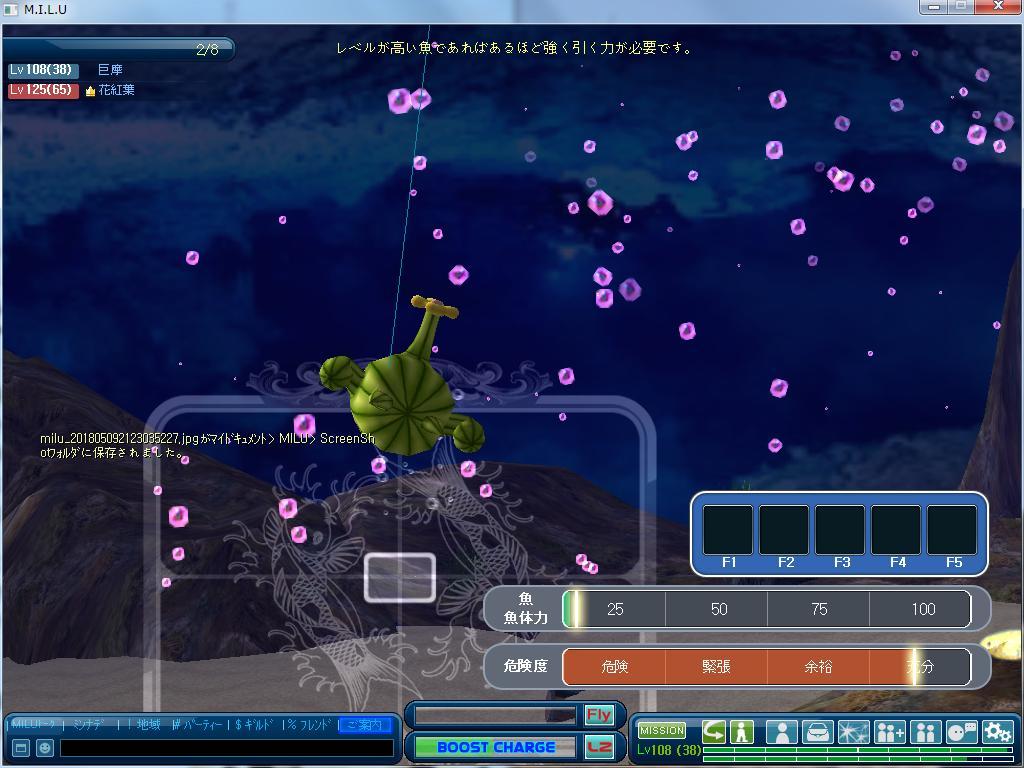Open the chat speech bubble icon

961,732
